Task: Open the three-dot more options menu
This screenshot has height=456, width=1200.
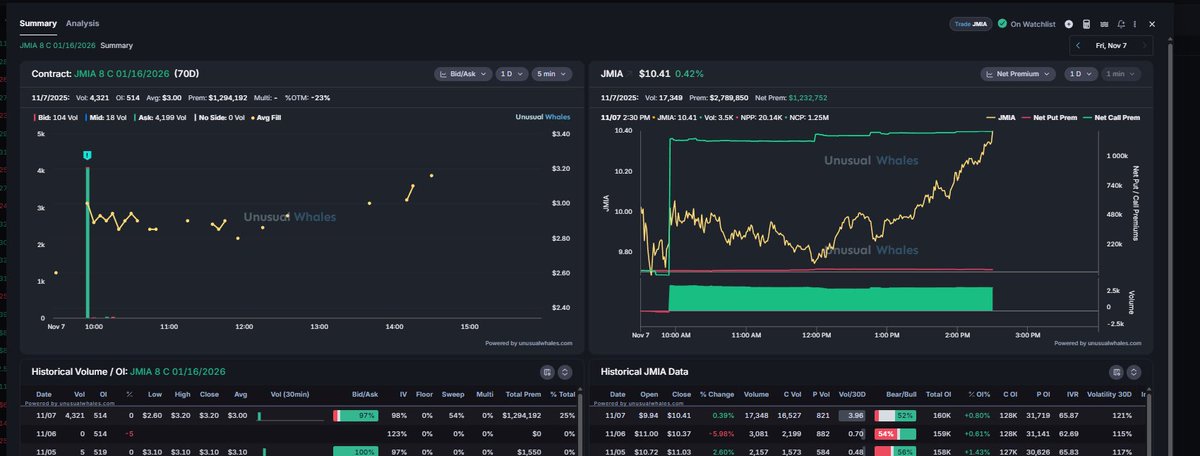Action: [x=1135, y=23]
